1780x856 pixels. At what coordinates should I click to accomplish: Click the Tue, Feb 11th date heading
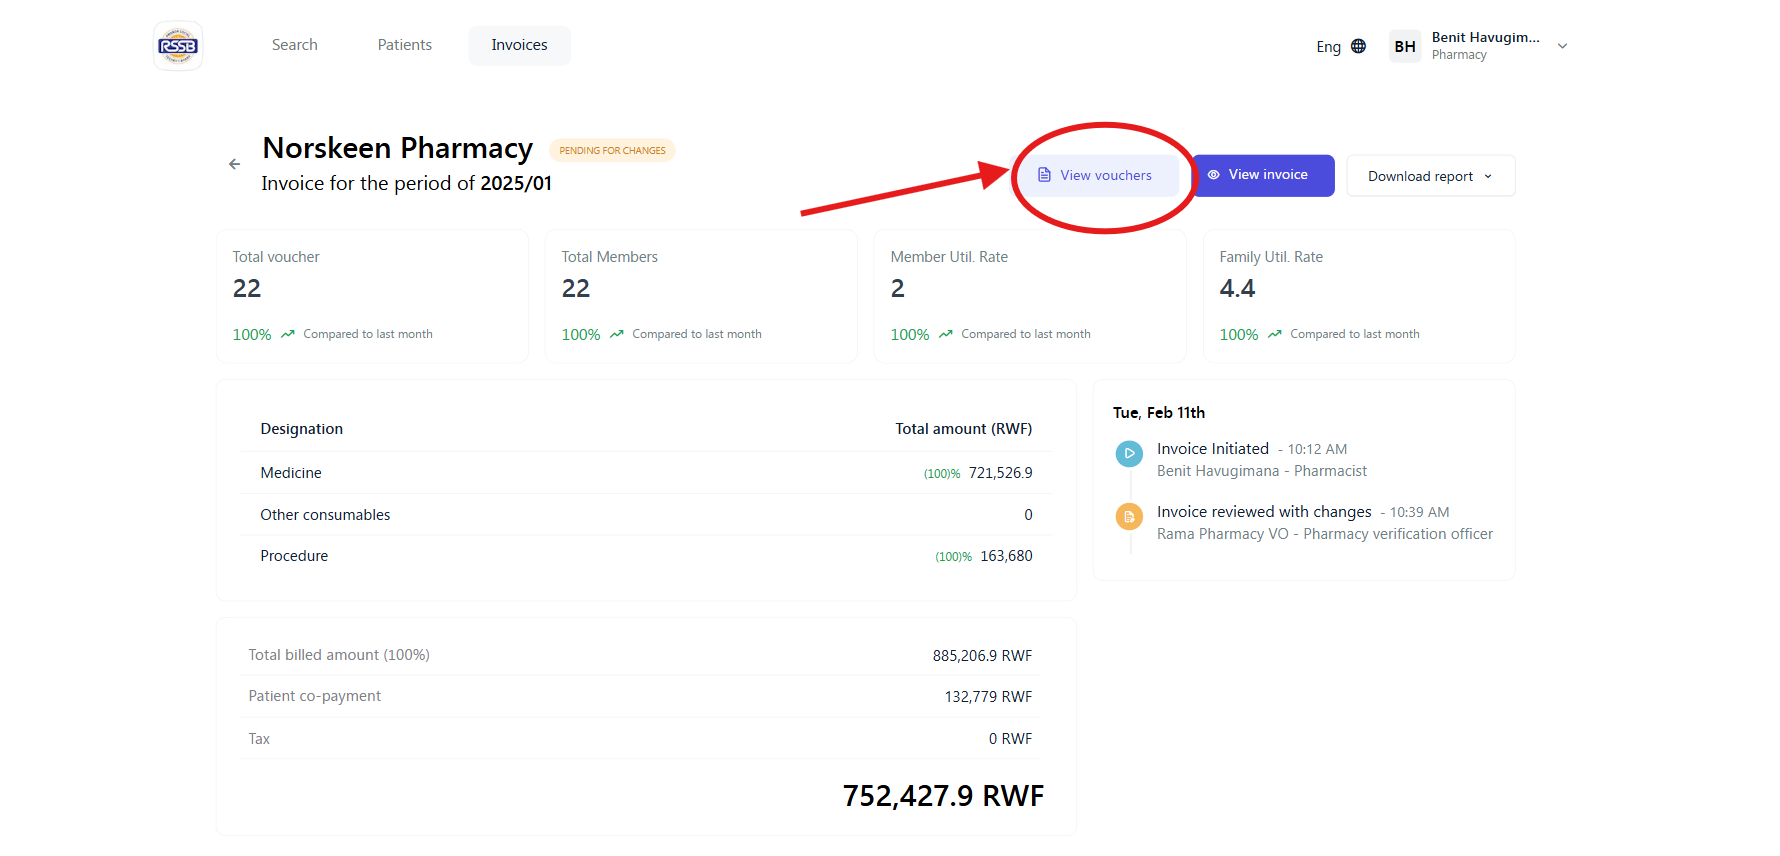[1159, 413]
